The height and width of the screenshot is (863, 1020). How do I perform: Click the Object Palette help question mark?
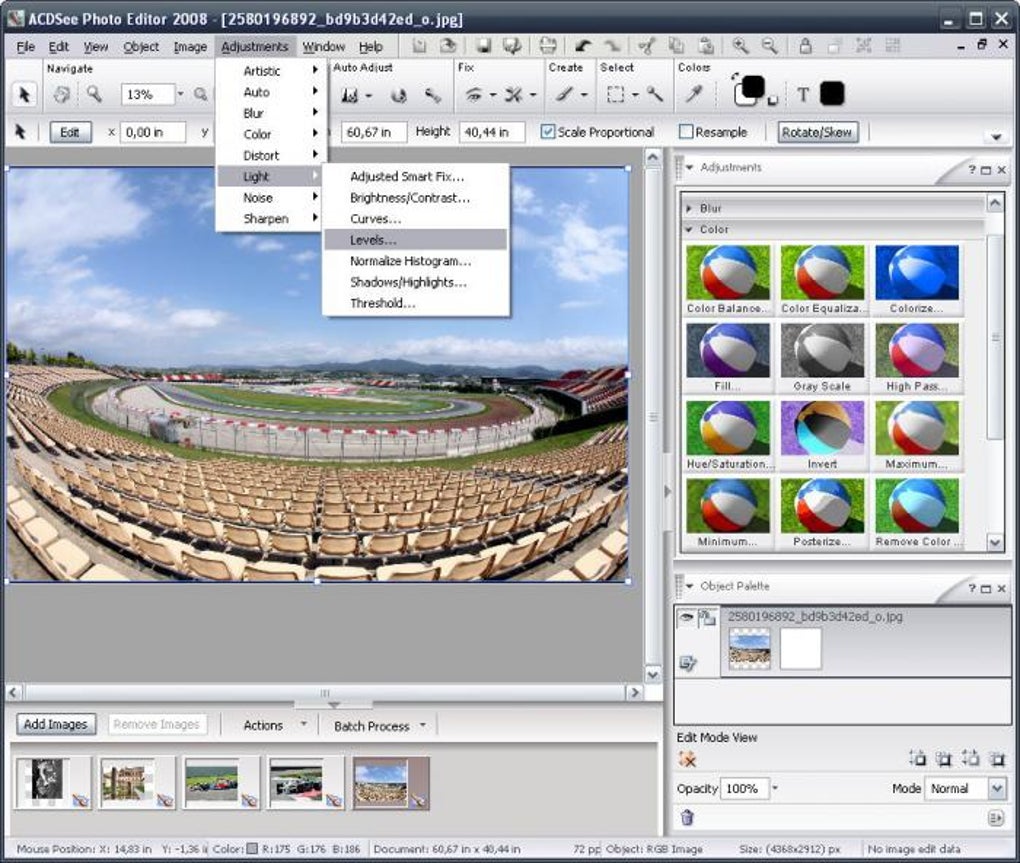coord(972,588)
